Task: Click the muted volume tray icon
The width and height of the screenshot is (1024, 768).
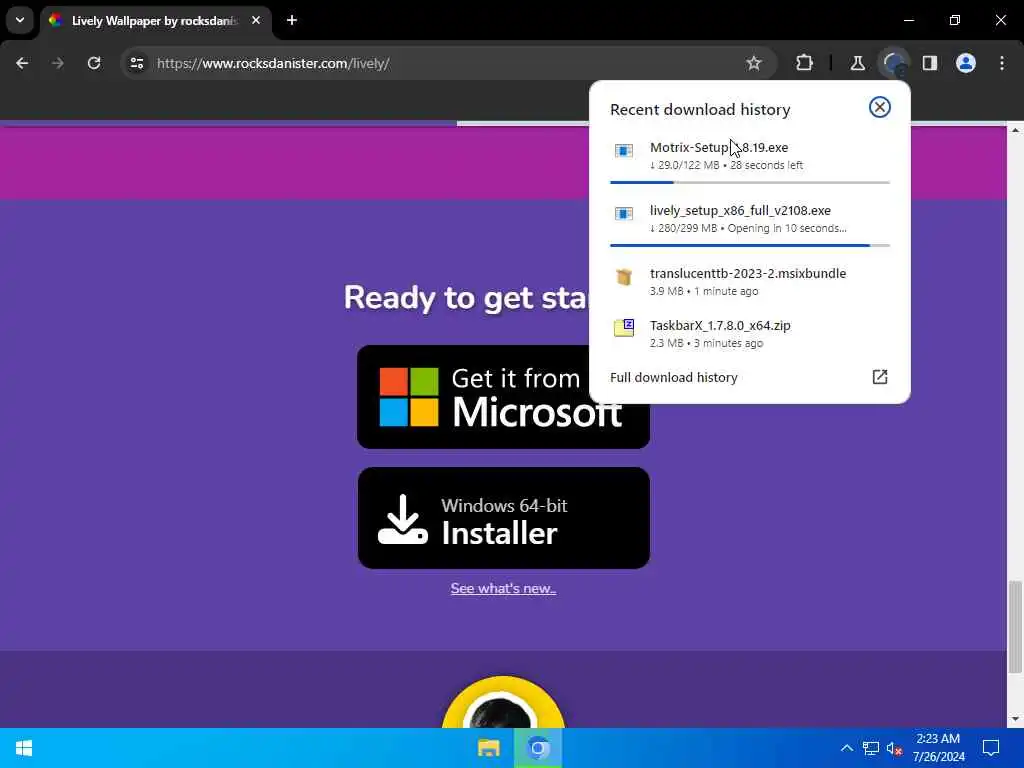Action: [x=894, y=748]
